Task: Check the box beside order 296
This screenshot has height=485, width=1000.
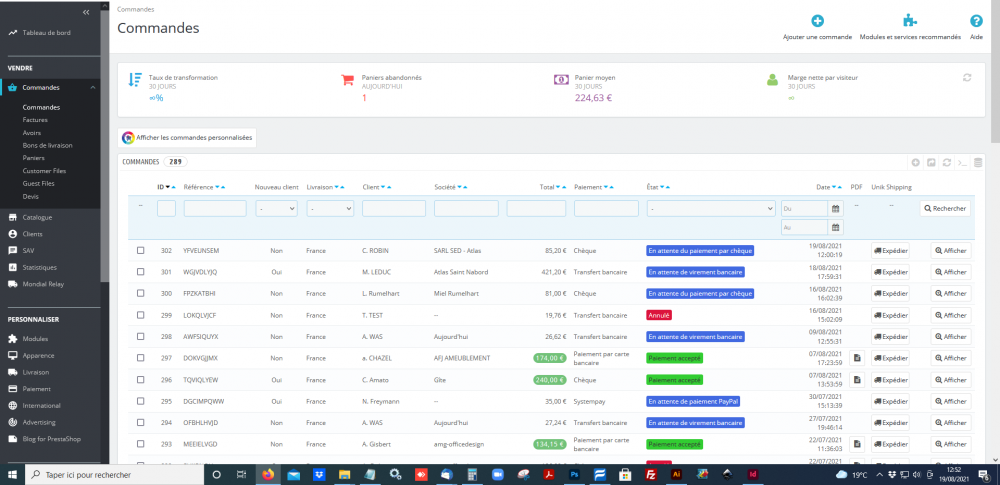Action: (x=140, y=380)
